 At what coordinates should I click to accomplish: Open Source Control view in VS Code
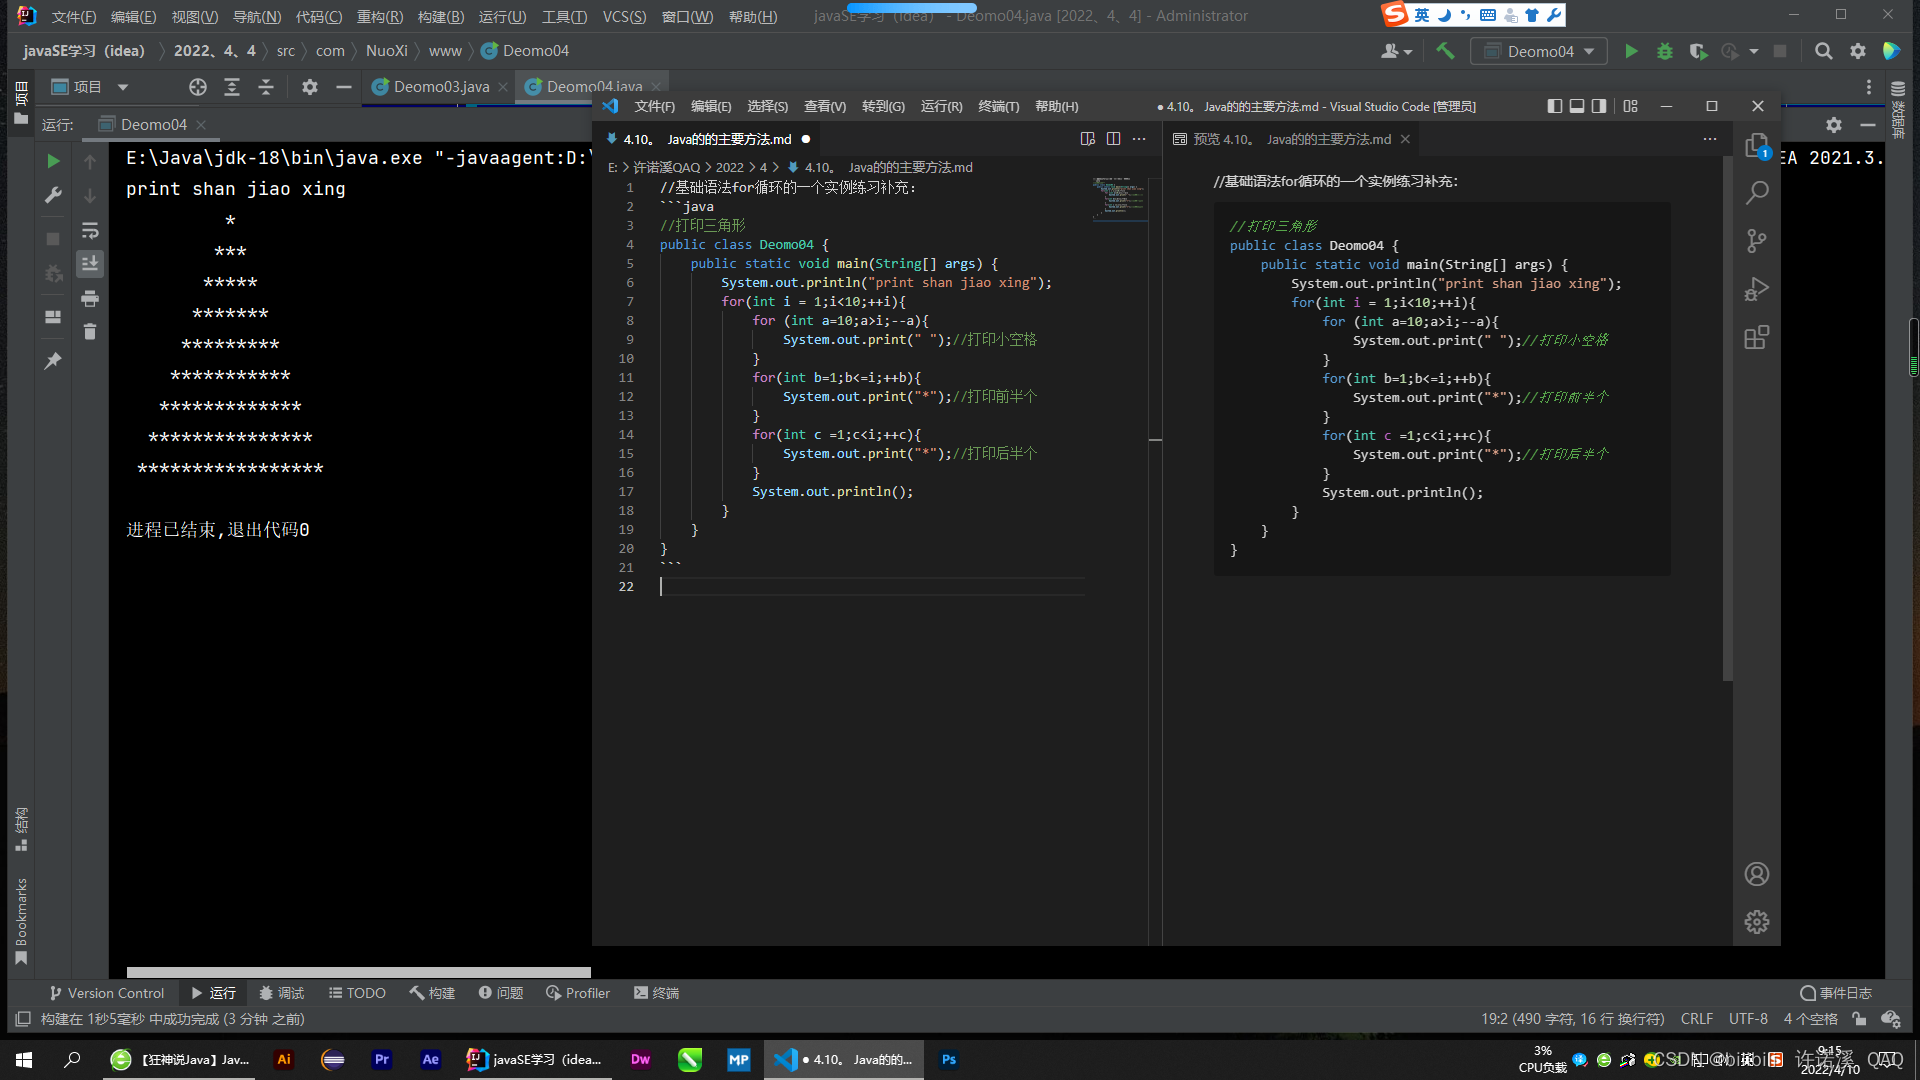point(1757,241)
